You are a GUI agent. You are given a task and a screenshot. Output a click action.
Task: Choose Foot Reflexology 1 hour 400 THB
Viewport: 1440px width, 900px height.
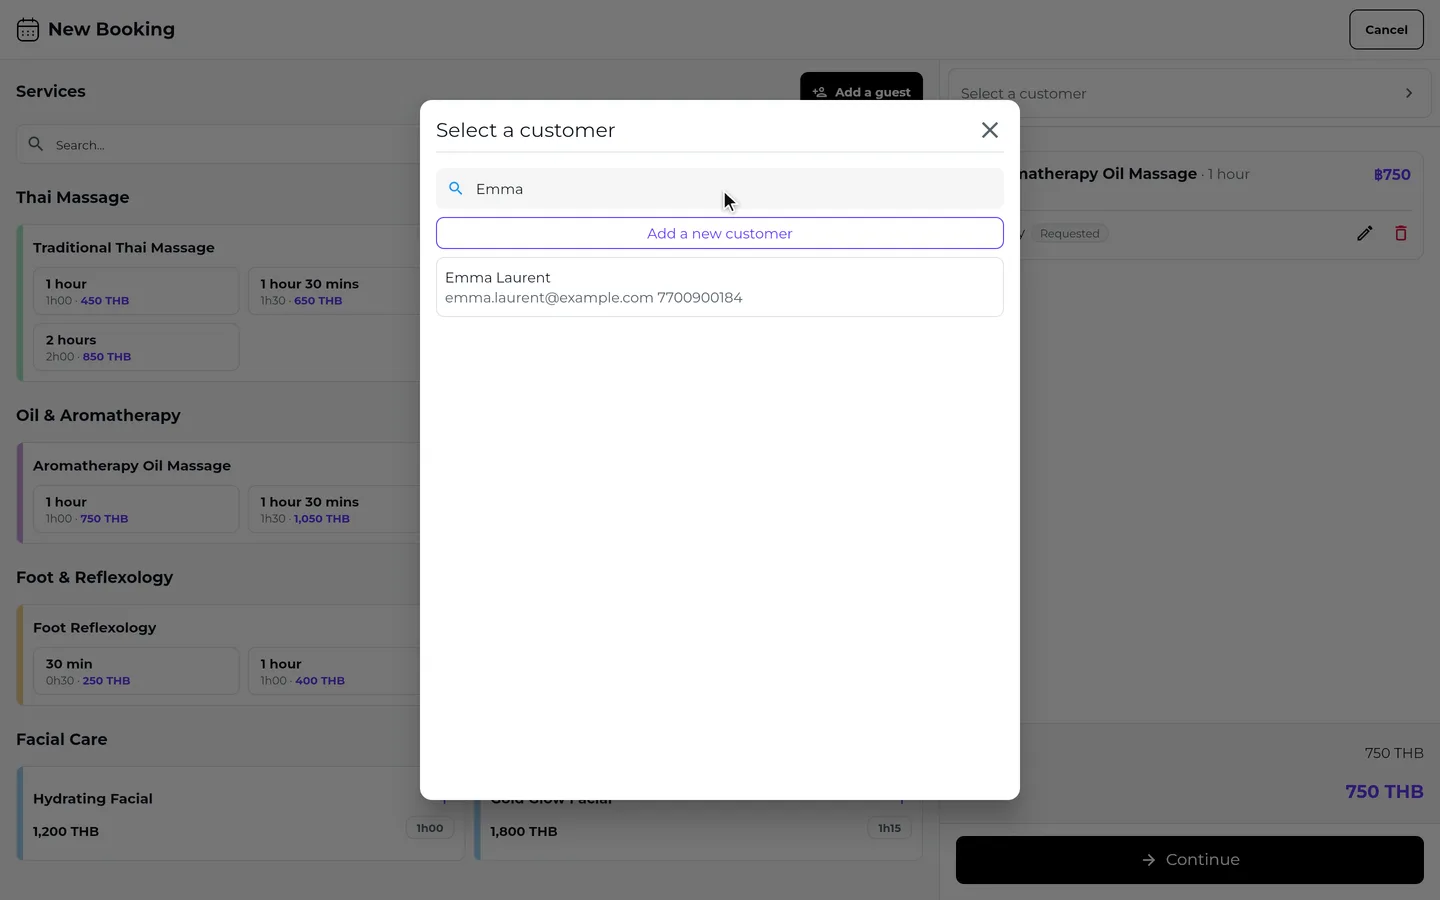point(334,671)
